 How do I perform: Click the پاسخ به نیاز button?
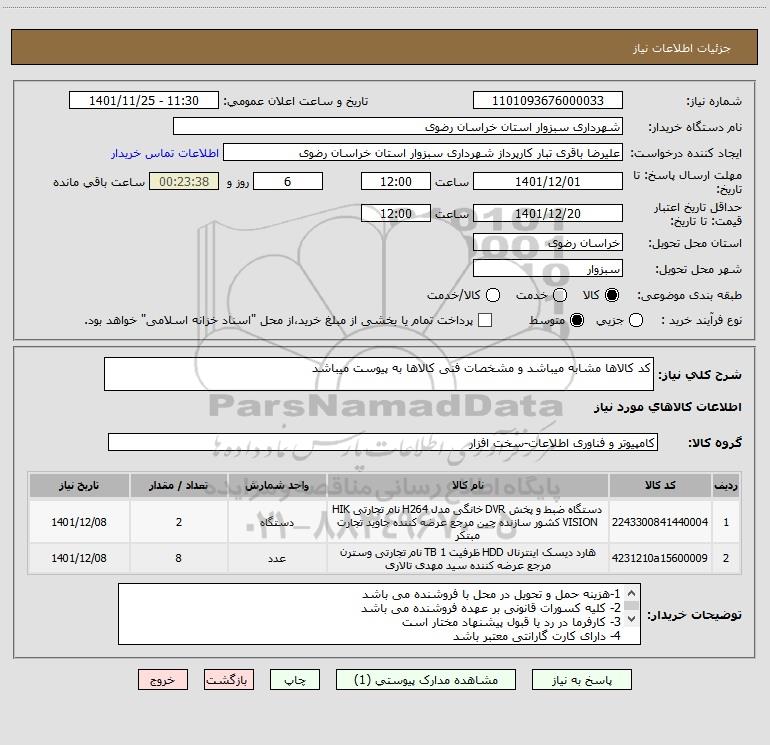point(581,680)
